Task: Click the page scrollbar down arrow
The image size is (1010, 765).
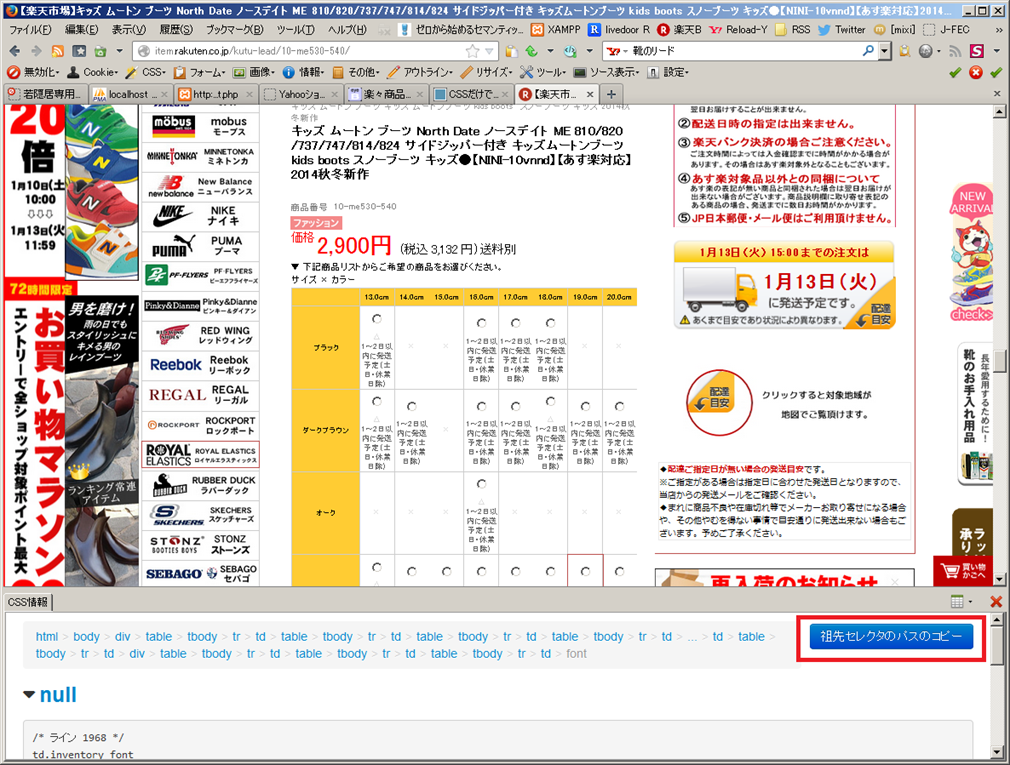Action: 1000,580
